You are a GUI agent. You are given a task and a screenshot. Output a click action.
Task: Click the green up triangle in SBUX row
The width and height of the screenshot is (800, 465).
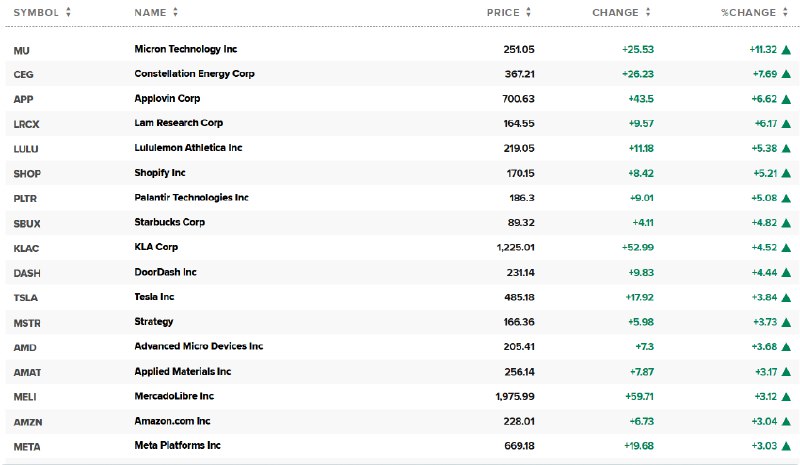pos(786,223)
